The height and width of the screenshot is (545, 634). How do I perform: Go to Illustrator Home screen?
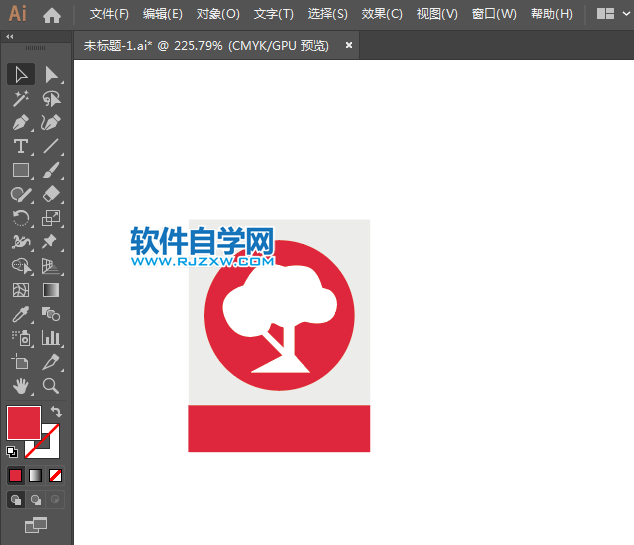(52, 15)
